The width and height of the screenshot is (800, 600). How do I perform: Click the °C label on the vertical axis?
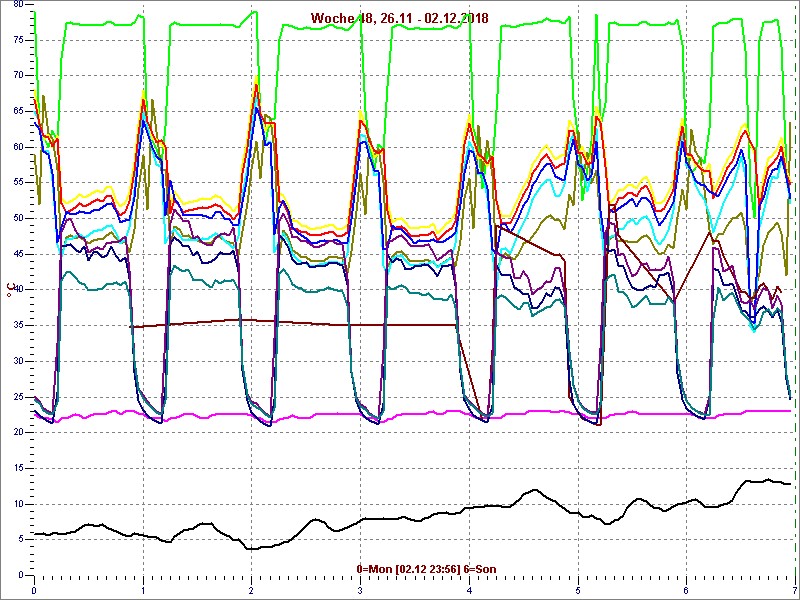[12, 291]
